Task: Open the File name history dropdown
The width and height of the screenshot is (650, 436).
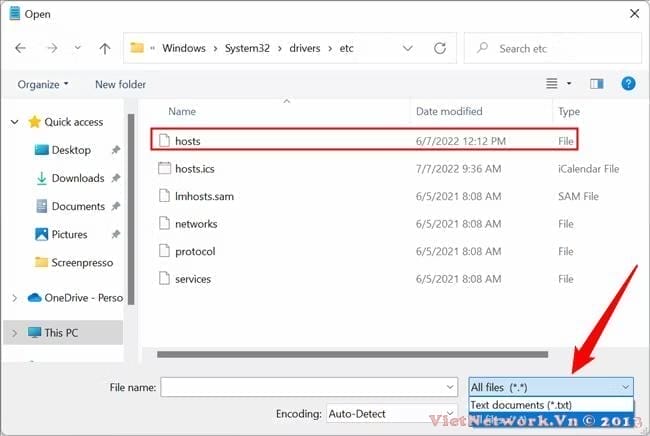Action: tap(449, 386)
